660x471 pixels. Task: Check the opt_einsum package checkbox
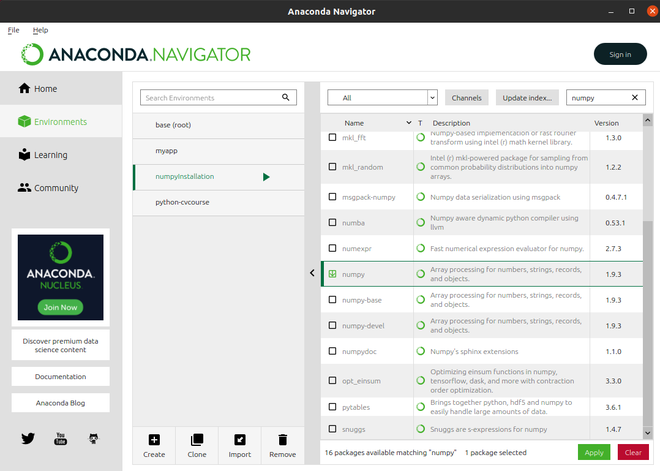point(333,381)
